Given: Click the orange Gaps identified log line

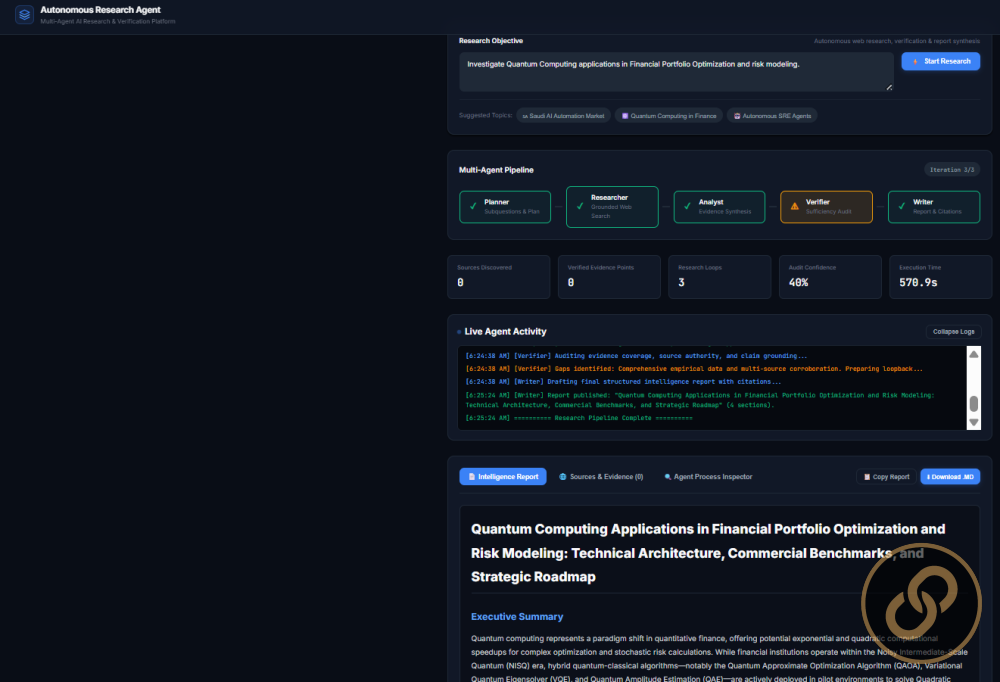Looking at the screenshot, I should tap(694, 369).
